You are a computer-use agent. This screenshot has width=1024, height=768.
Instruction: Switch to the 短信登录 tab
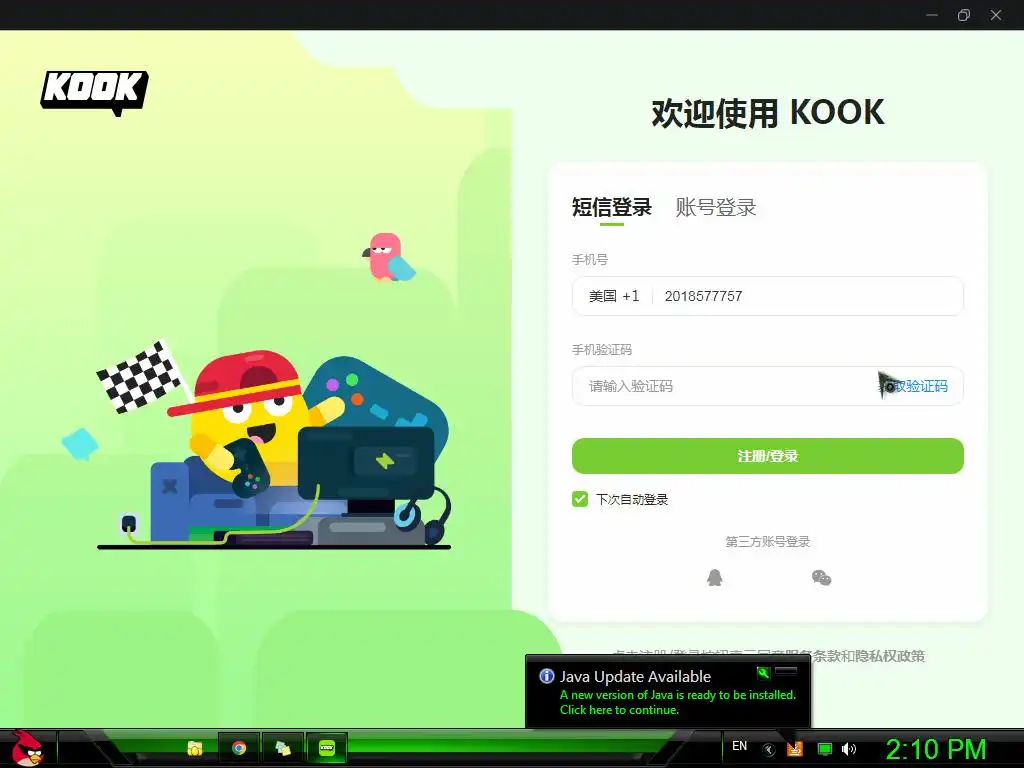tap(612, 207)
